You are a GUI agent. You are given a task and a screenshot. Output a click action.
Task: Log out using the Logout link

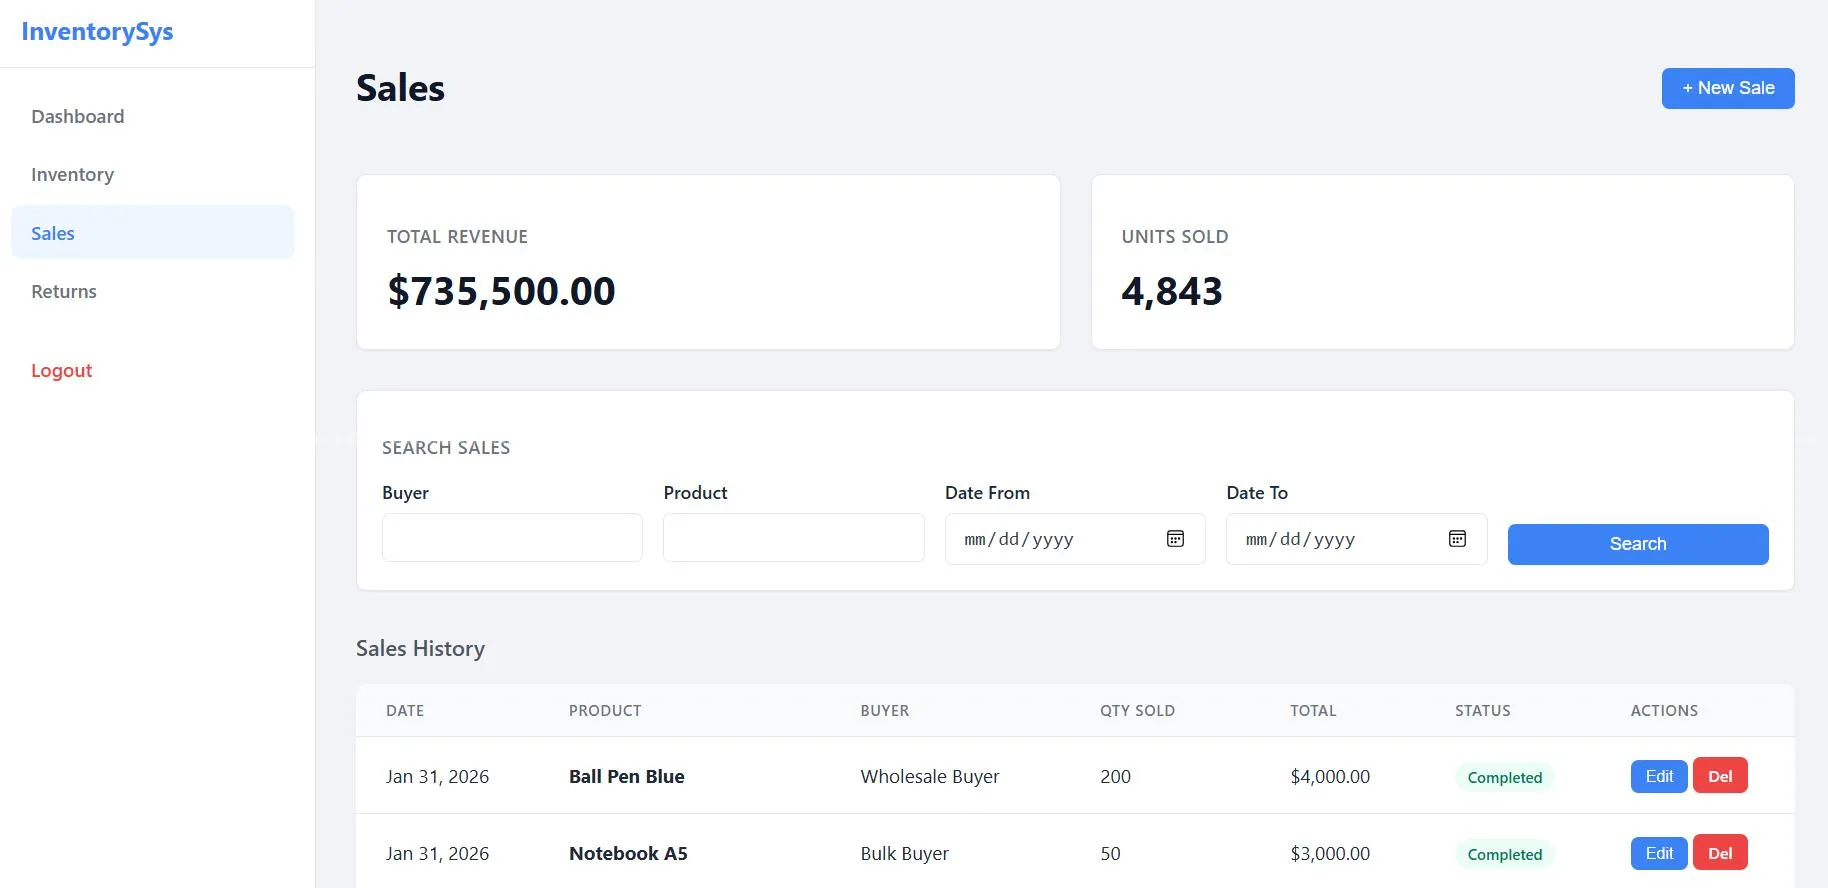61,370
